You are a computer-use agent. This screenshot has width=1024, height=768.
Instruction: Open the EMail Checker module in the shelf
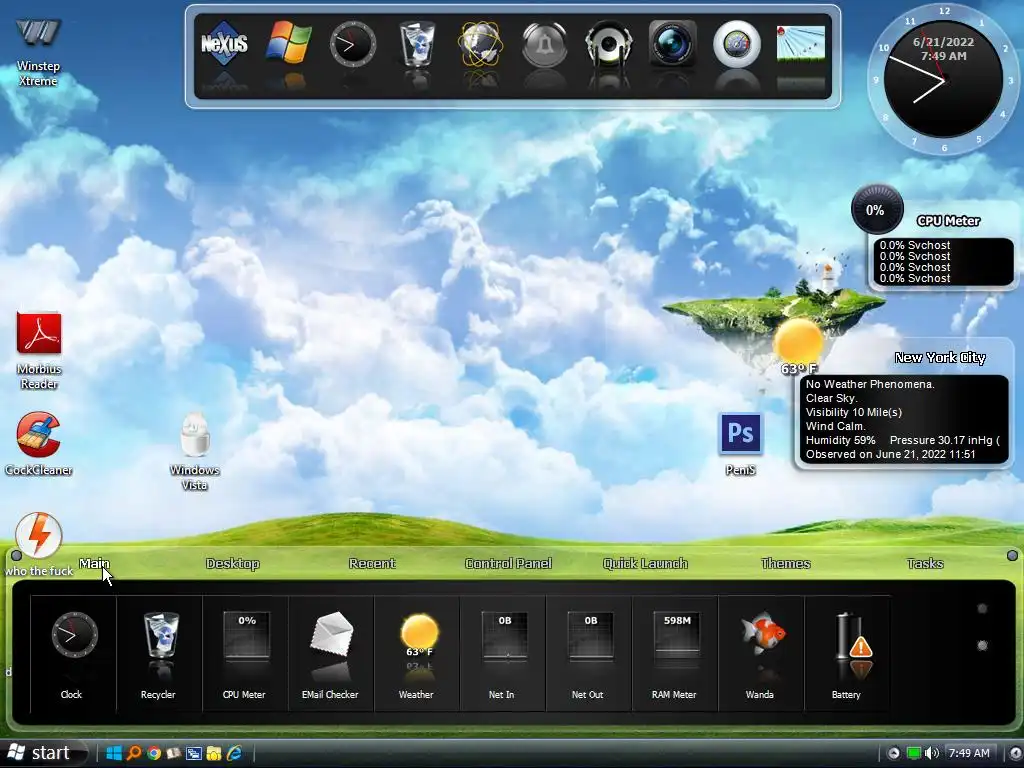331,653
